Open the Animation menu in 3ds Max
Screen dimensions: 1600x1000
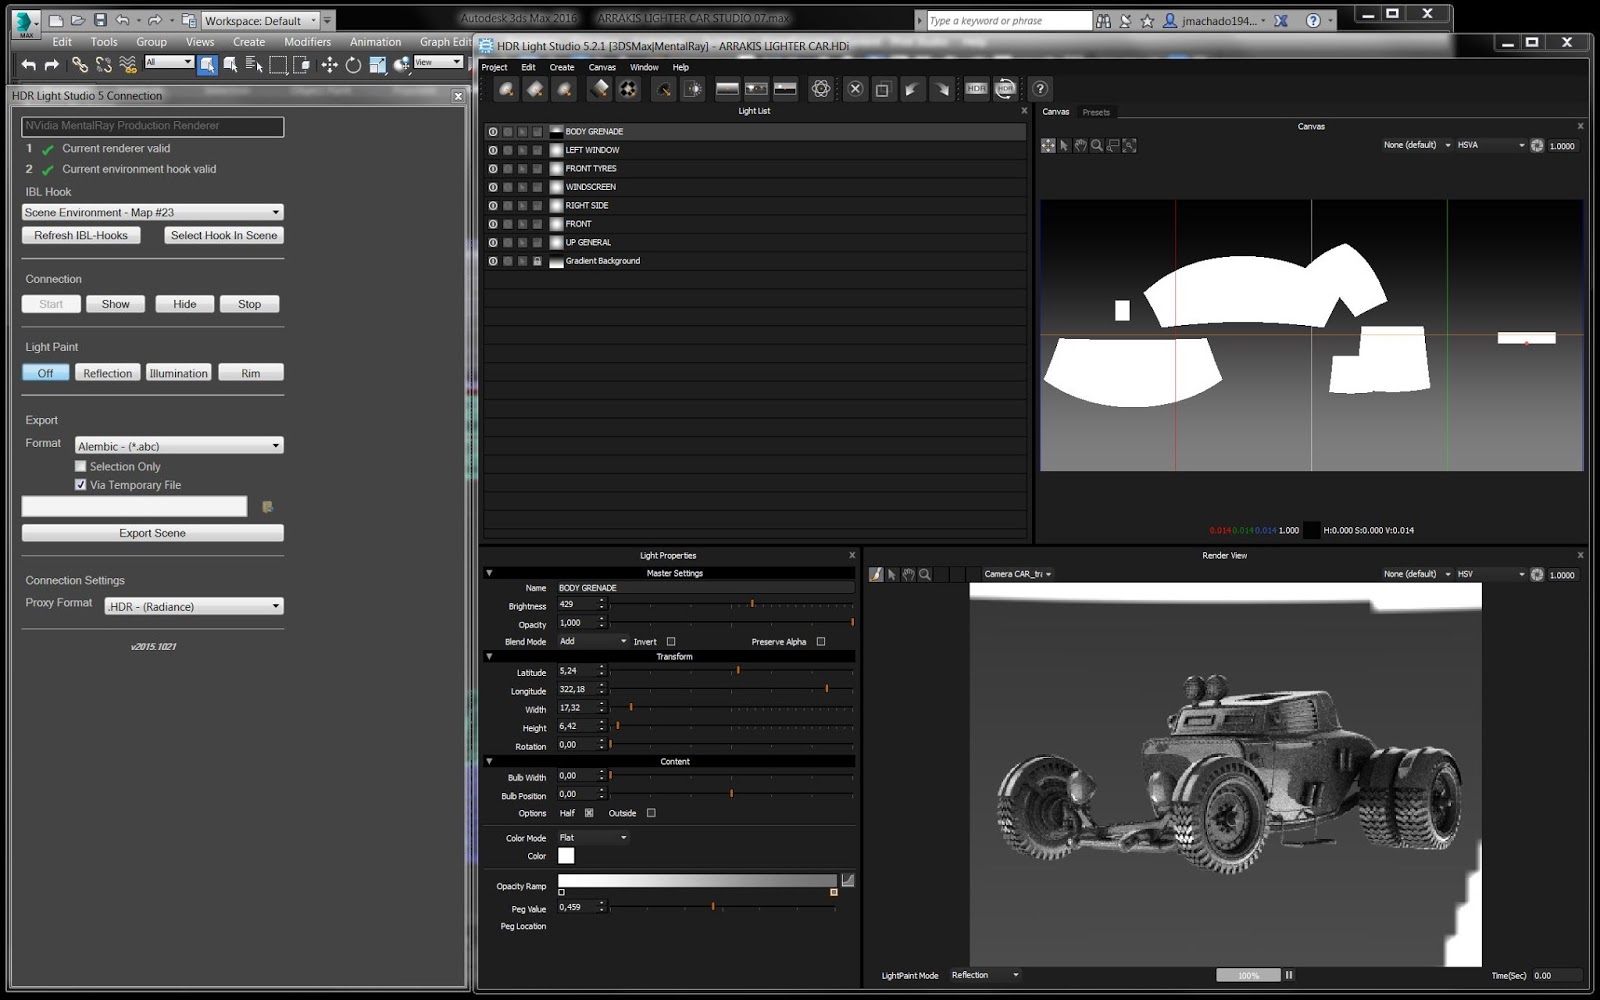375,42
